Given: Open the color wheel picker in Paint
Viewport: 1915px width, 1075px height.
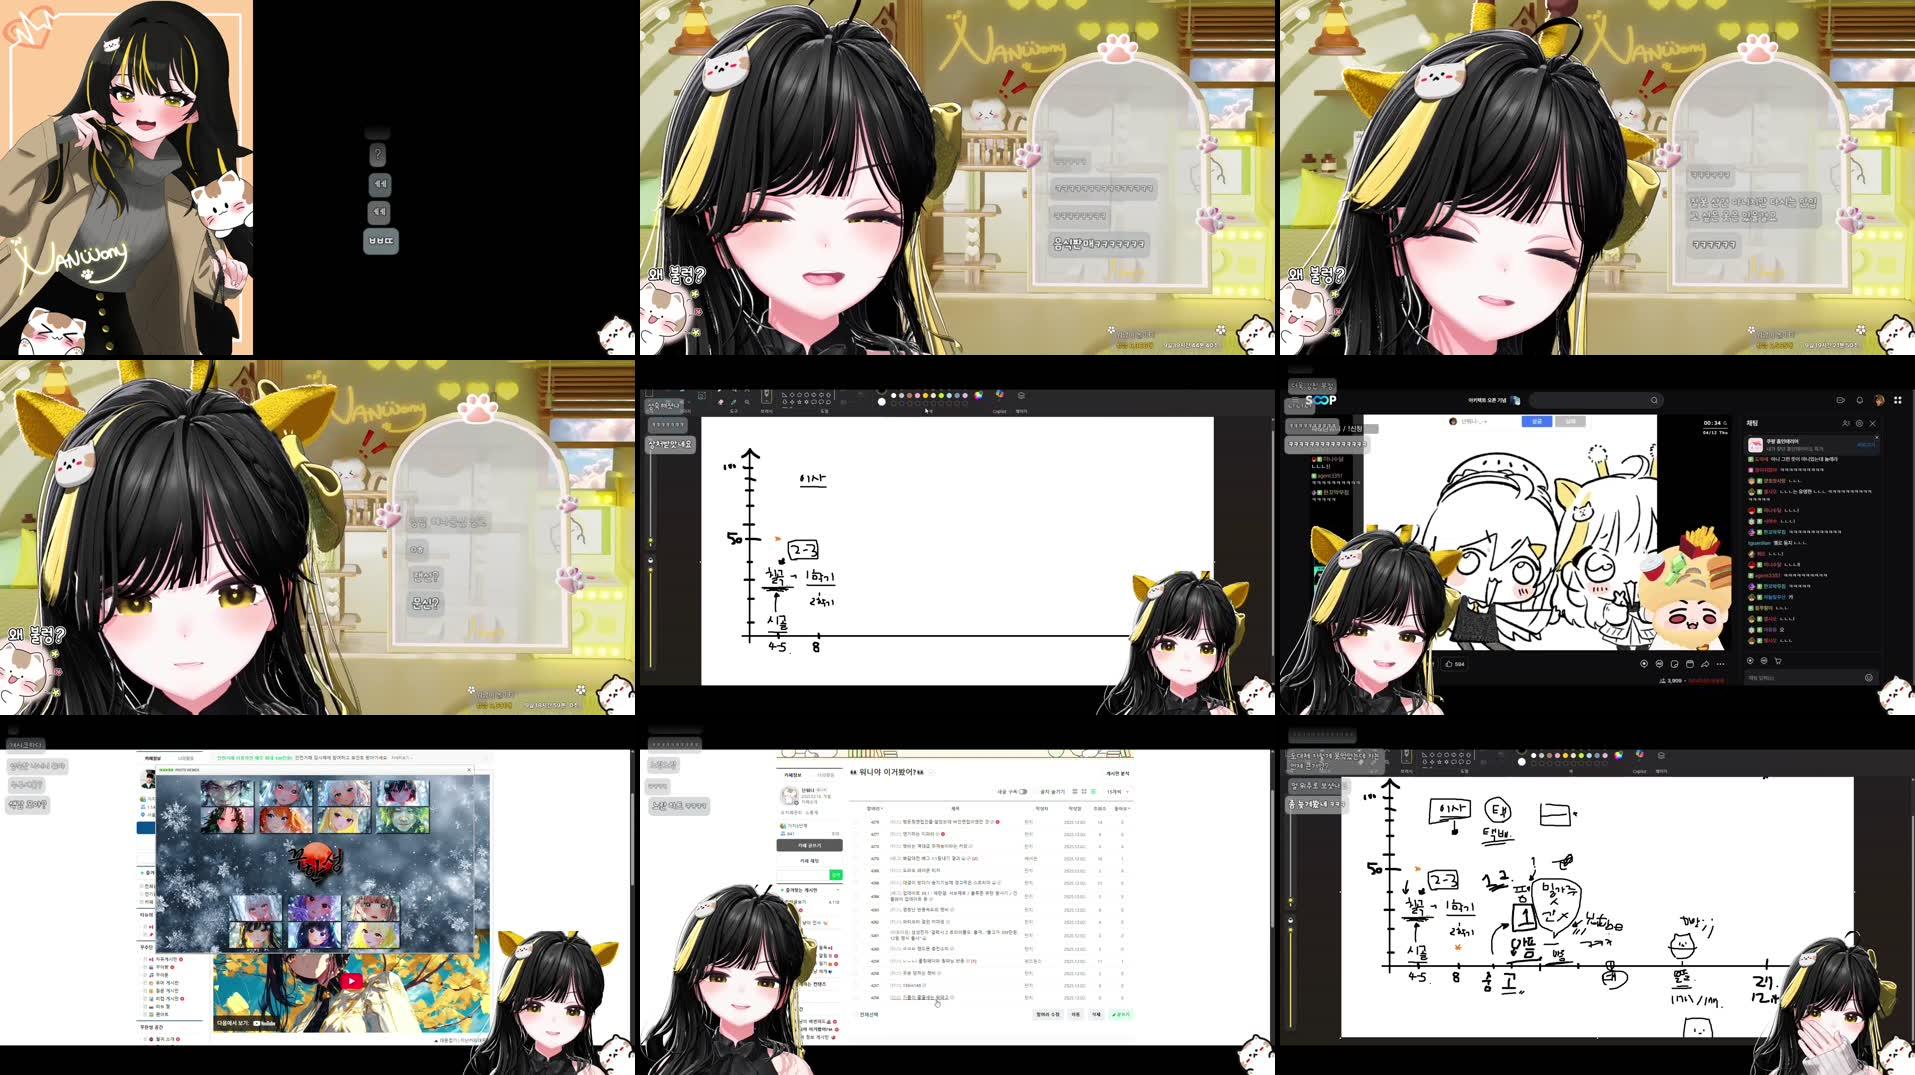Looking at the screenshot, I should coord(977,395).
